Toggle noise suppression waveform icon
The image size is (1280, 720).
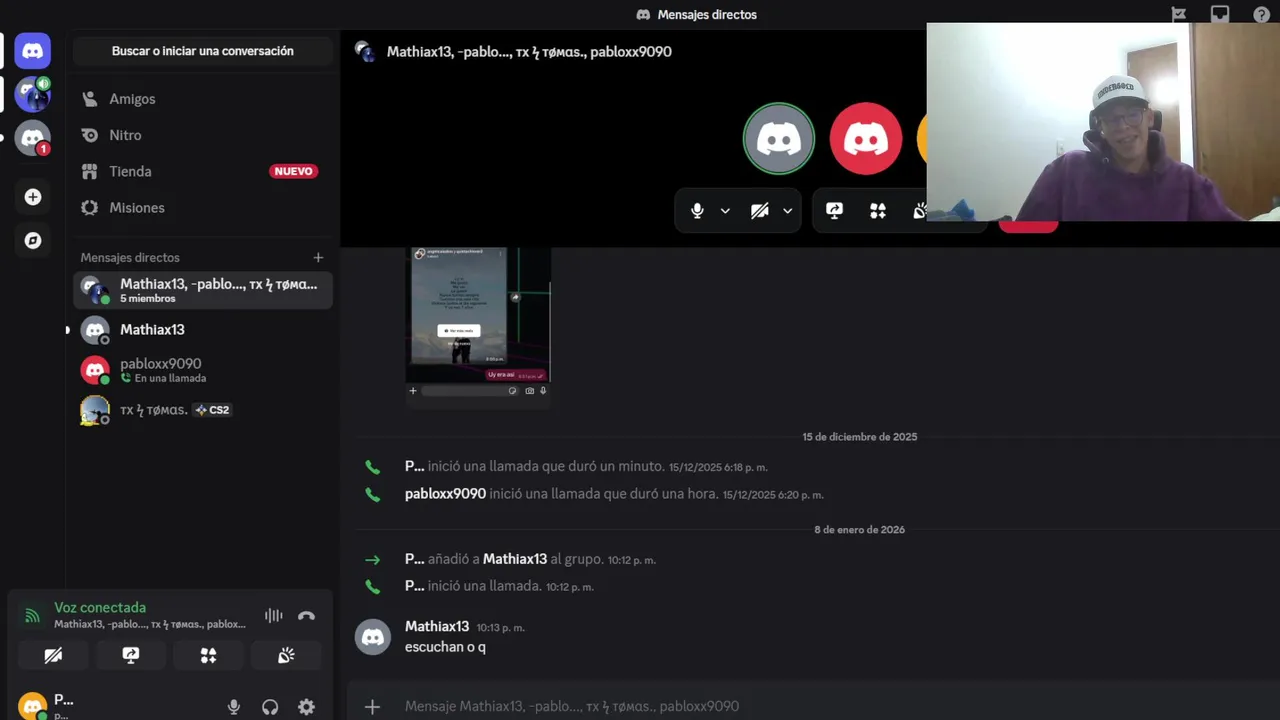[x=273, y=616]
